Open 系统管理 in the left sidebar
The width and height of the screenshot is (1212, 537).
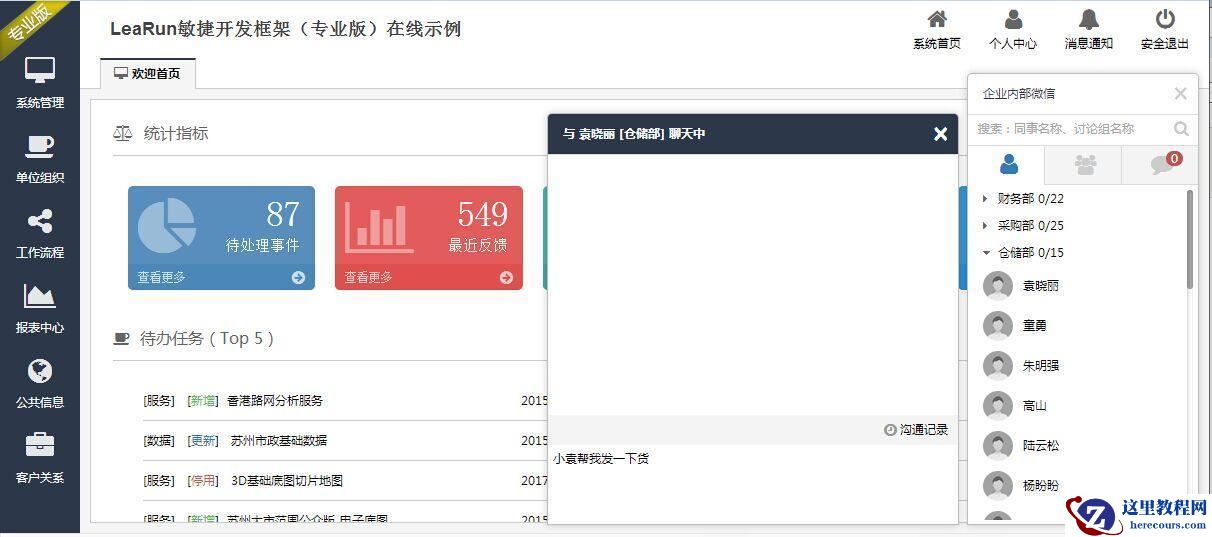point(40,83)
